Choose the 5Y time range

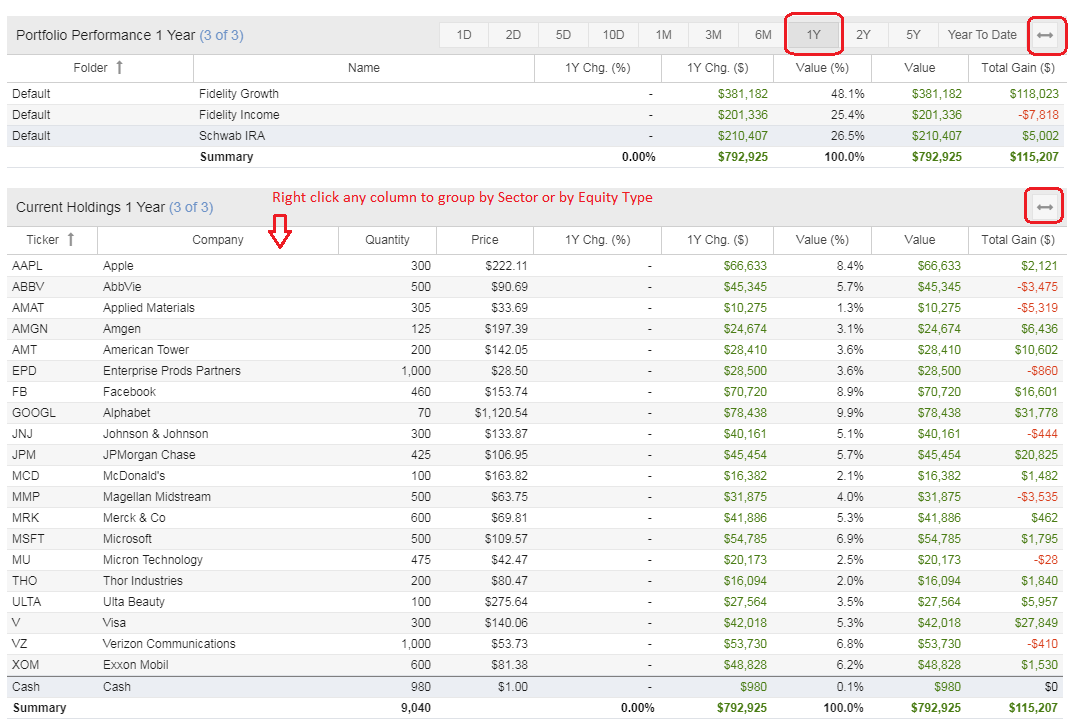[x=913, y=35]
